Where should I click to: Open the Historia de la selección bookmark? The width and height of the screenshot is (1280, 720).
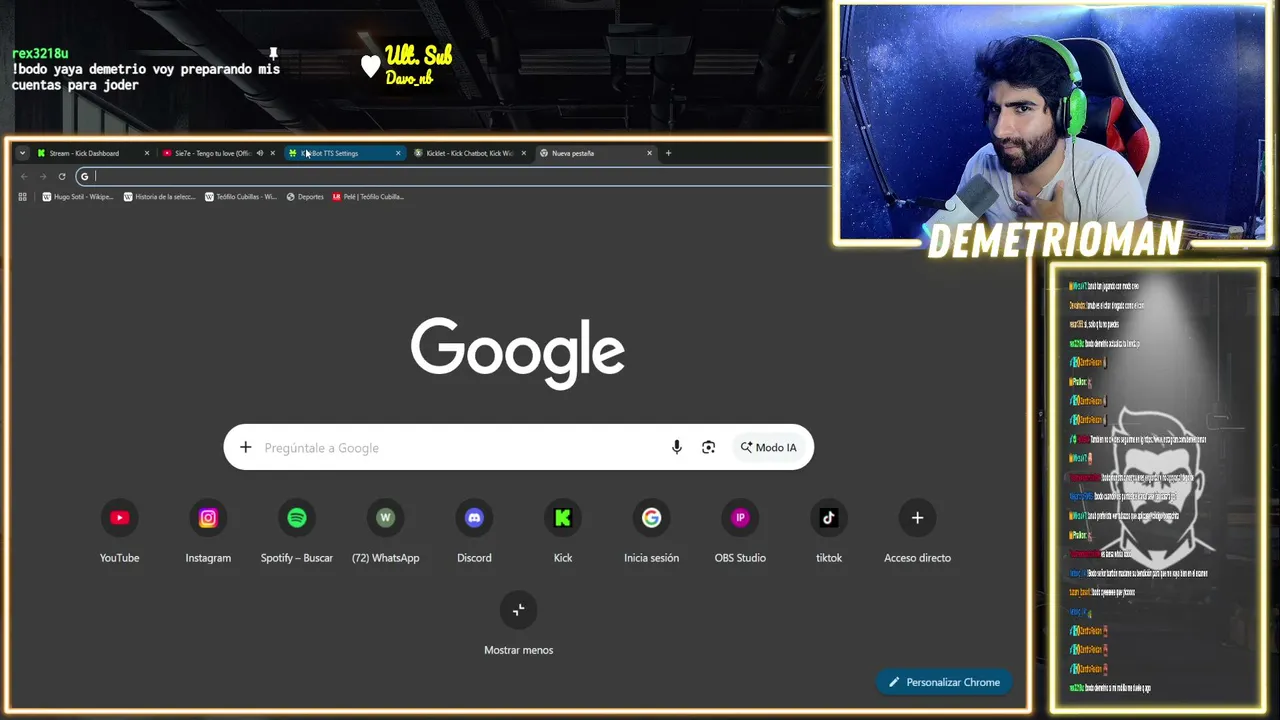[x=159, y=197]
